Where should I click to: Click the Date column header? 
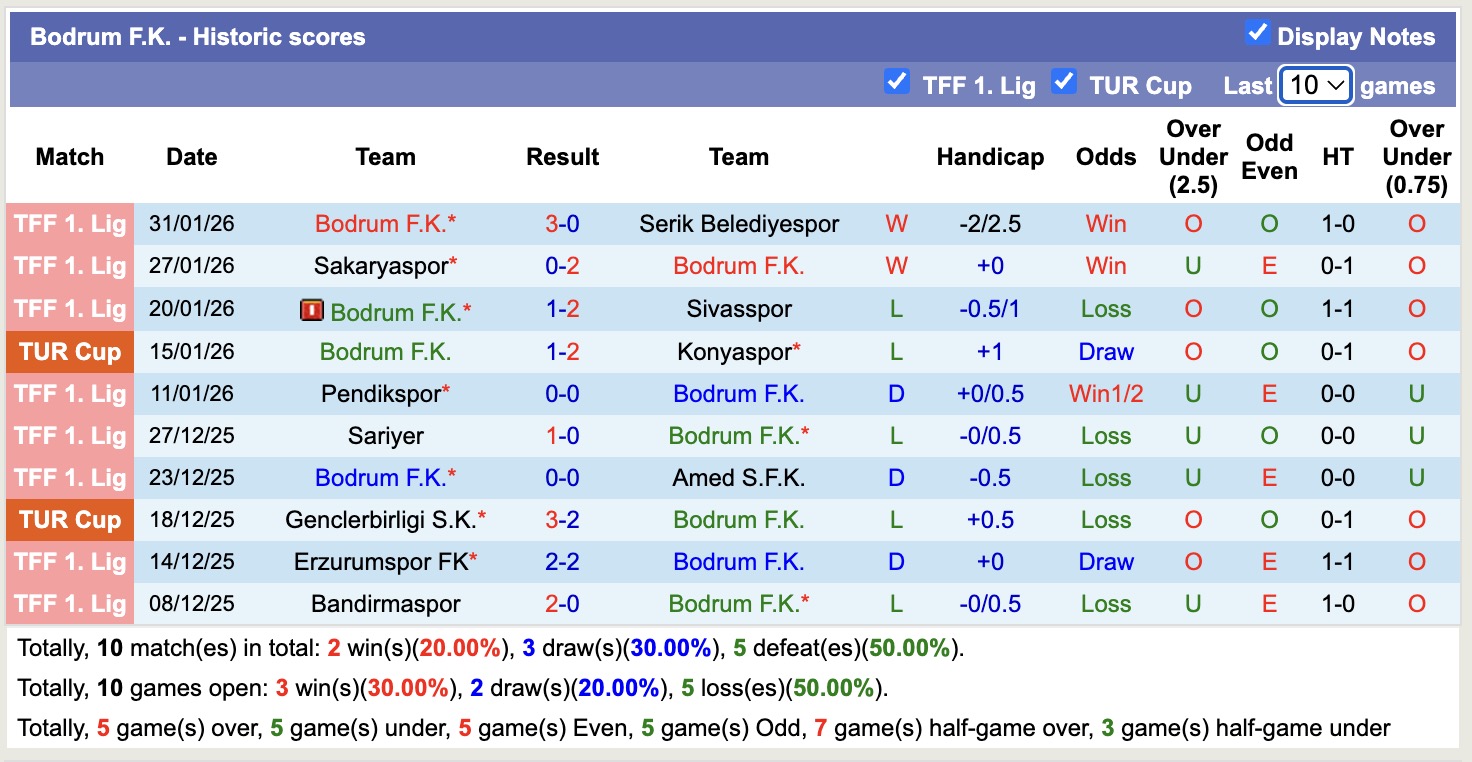pos(191,157)
